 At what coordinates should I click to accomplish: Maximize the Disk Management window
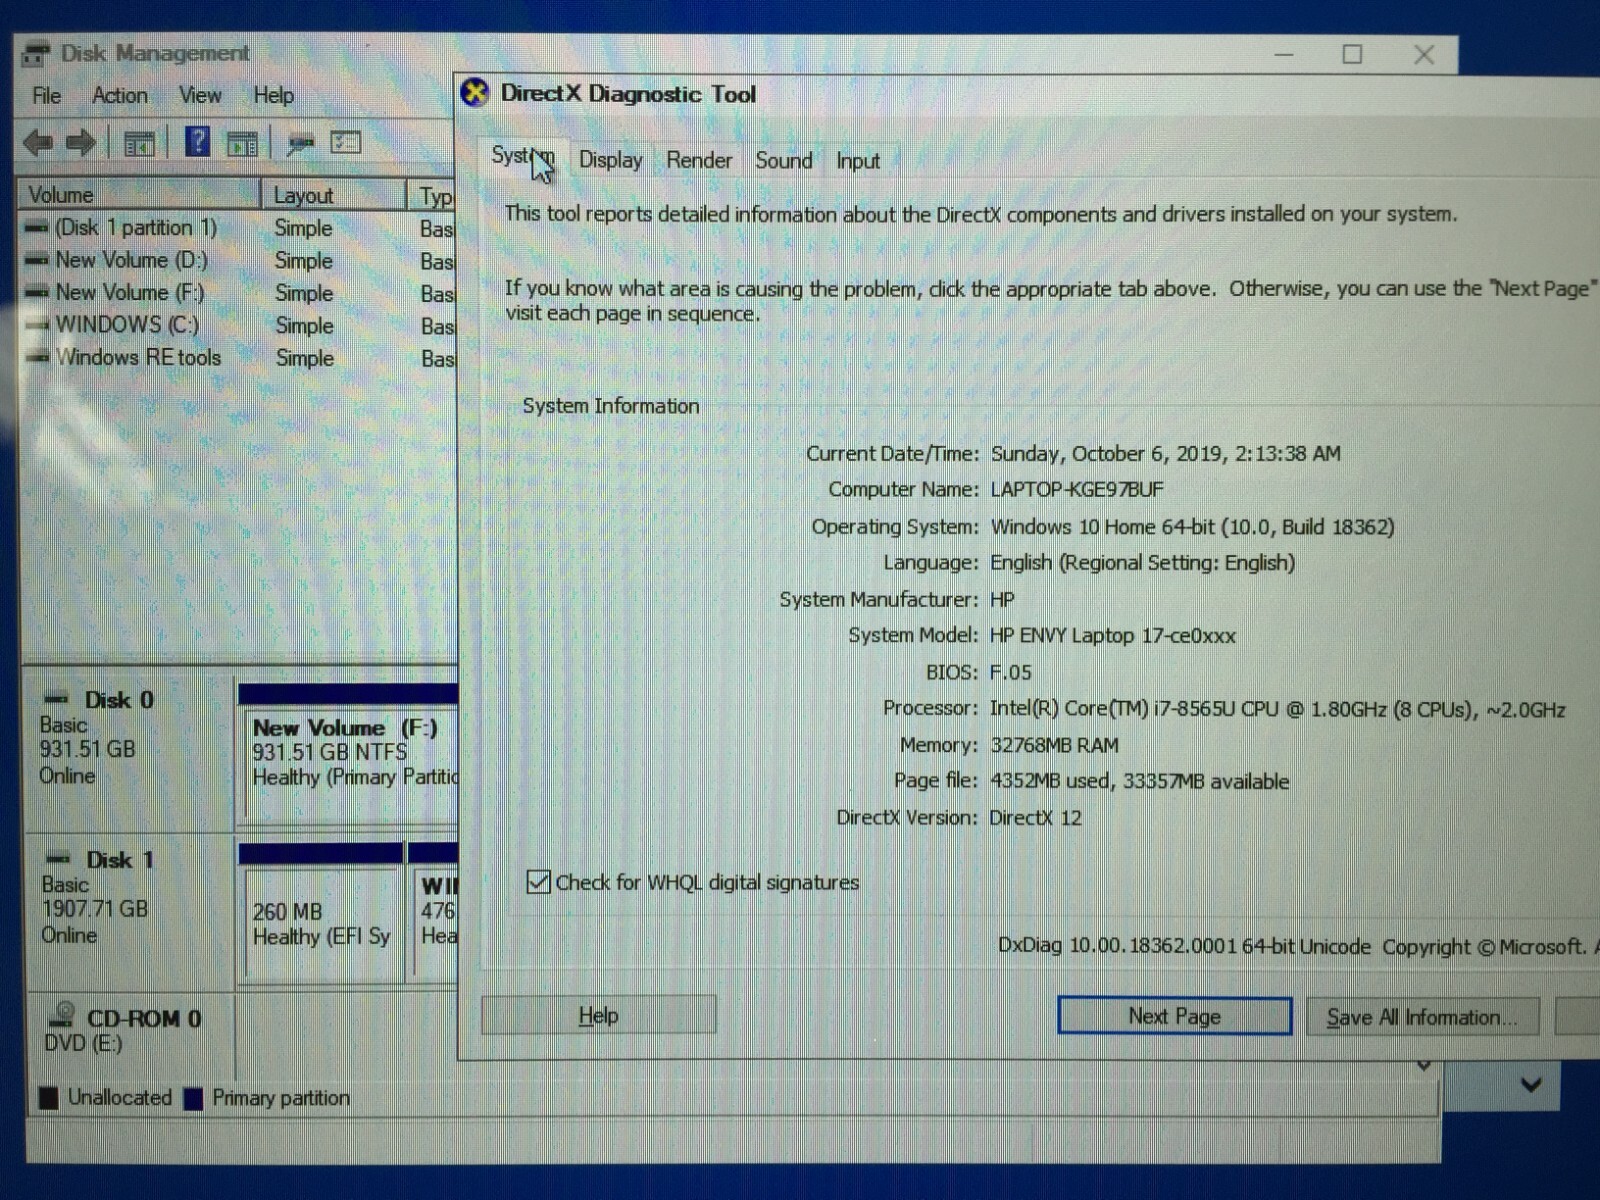coord(1352,54)
